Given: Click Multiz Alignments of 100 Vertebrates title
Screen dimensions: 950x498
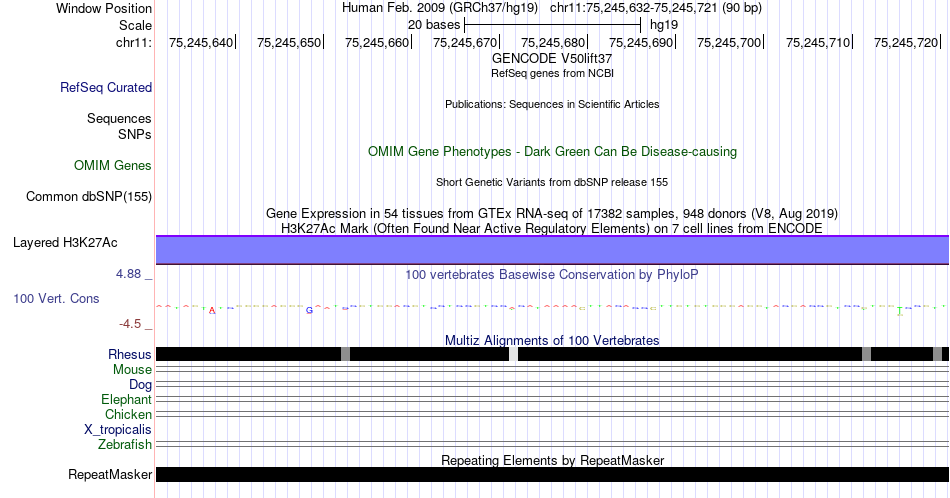Looking at the screenshot, I should point(552,340).
